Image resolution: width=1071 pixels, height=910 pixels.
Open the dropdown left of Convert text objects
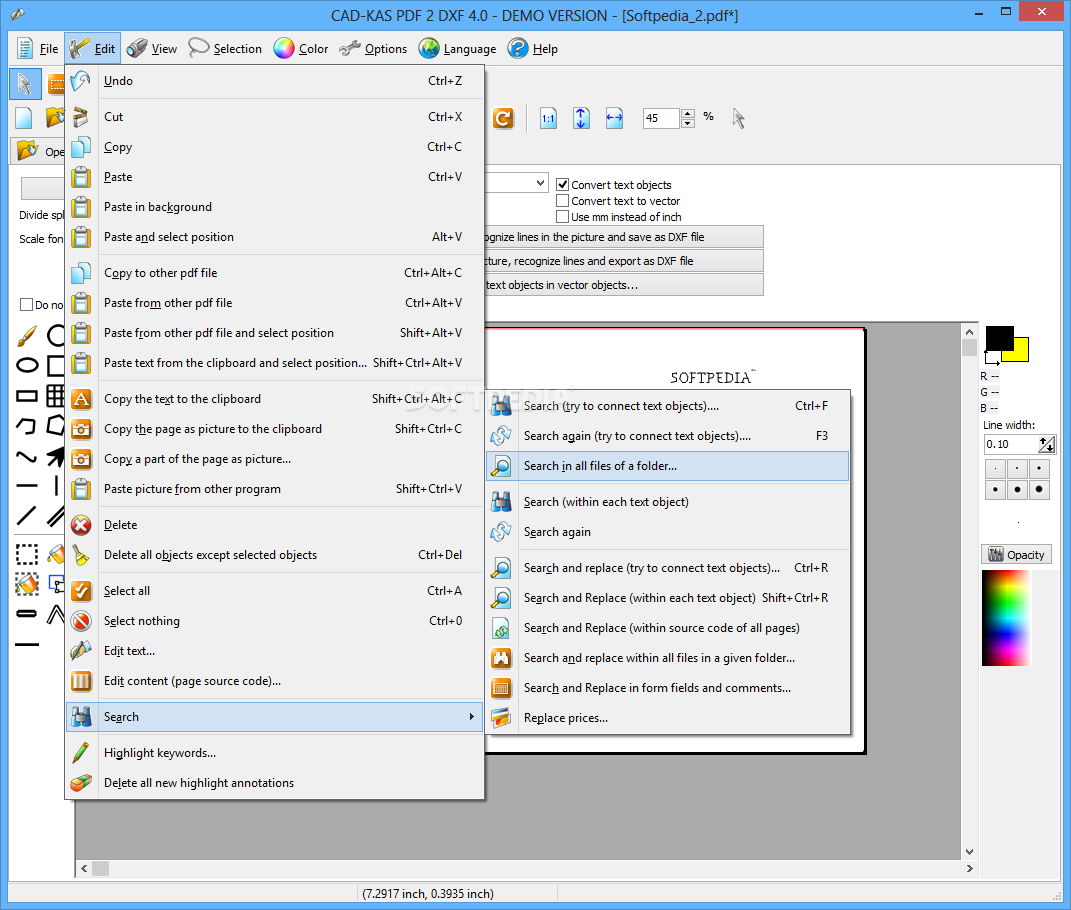click(x=540, y=182)
